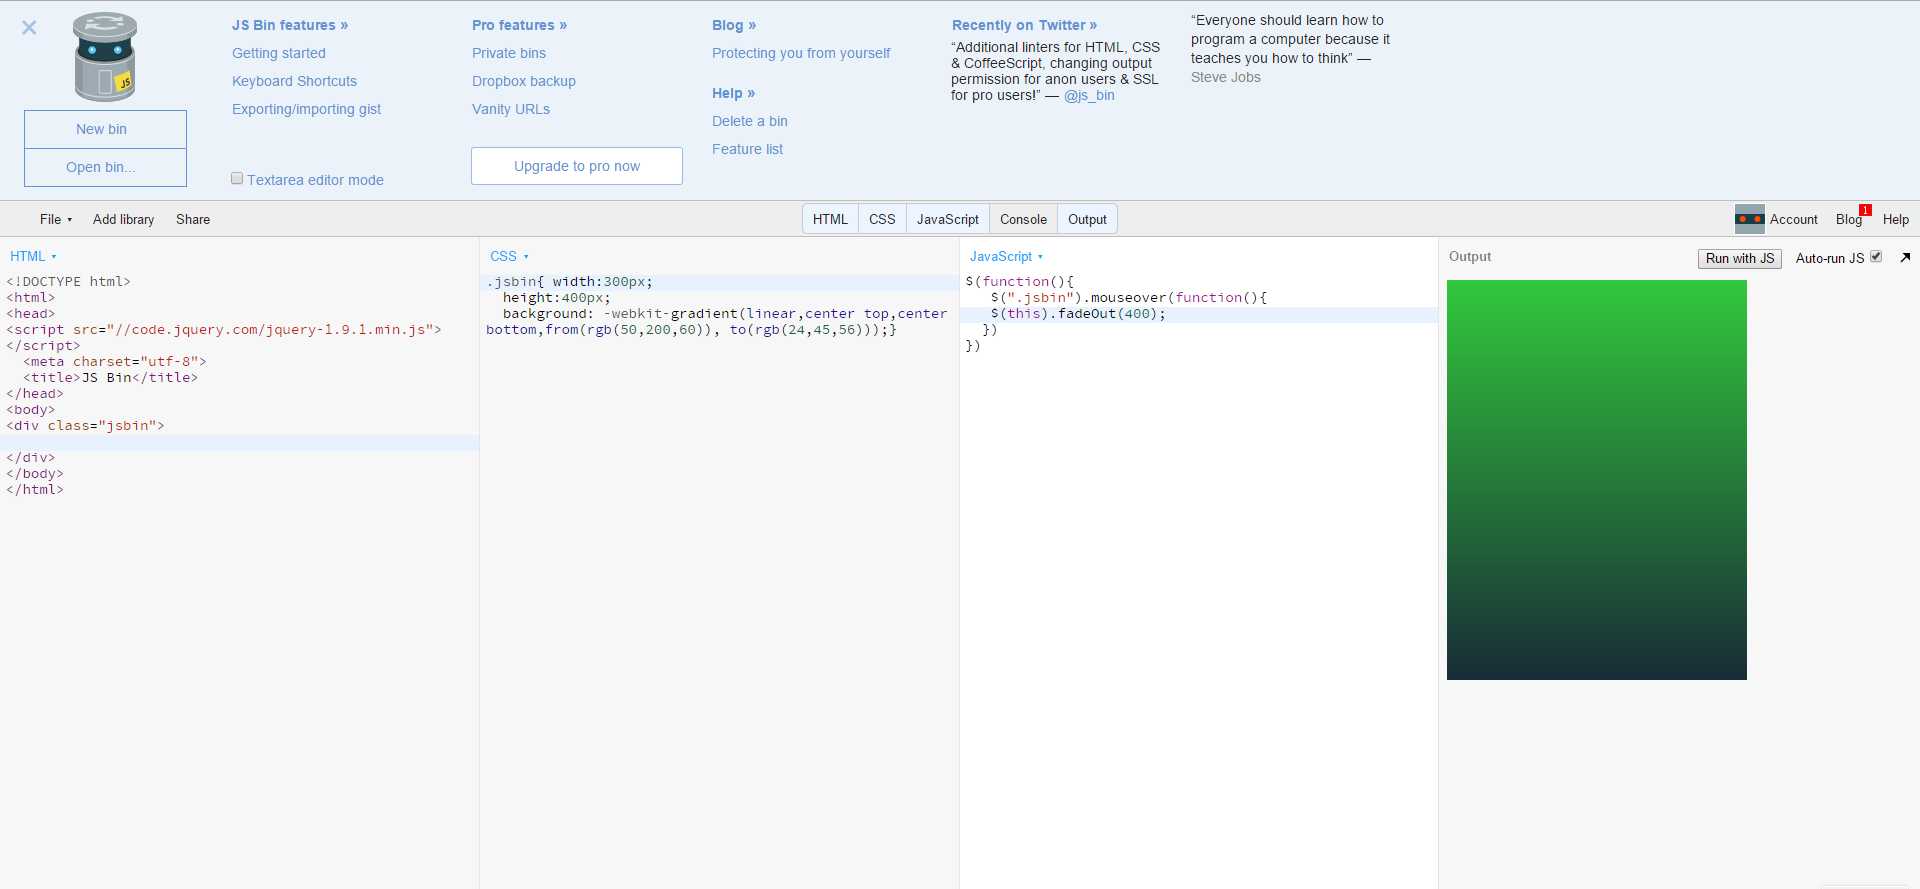1920x889 pixels.
Task: Expand the CSS panel processor dropdown
Action: pyautogui.click(x=509, y=256)
